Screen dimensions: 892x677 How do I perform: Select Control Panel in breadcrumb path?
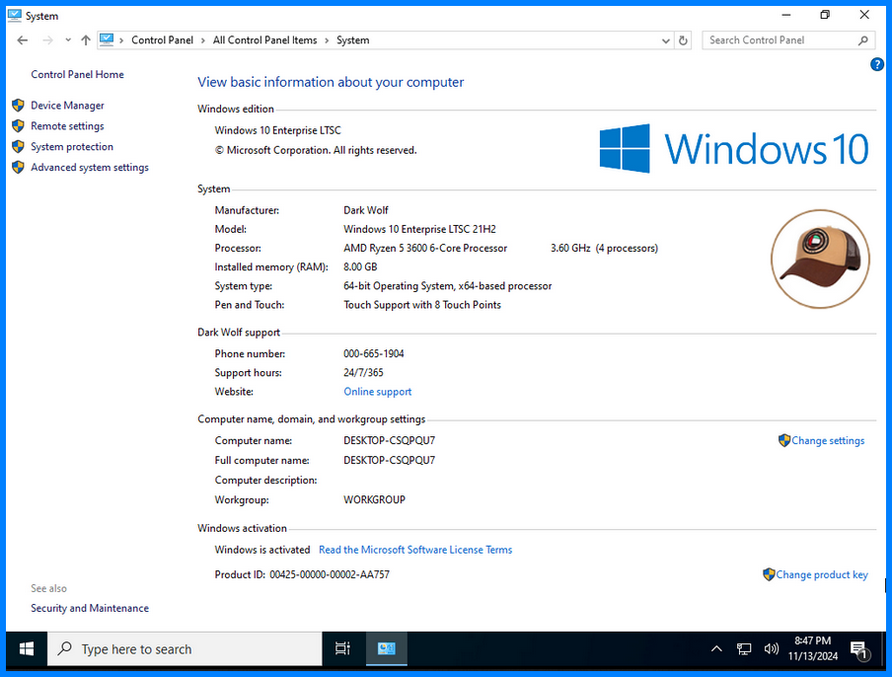tap(162, 40)
